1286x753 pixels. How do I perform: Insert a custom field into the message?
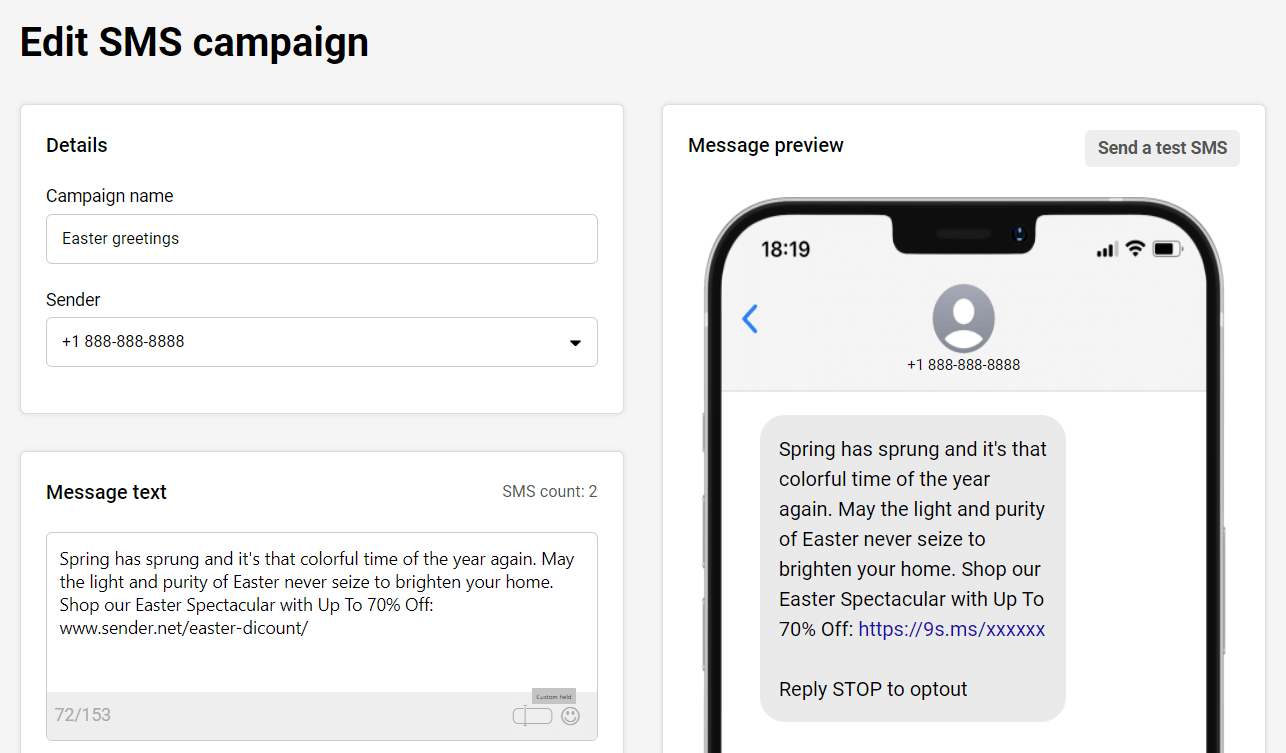[x=533, y=716]
